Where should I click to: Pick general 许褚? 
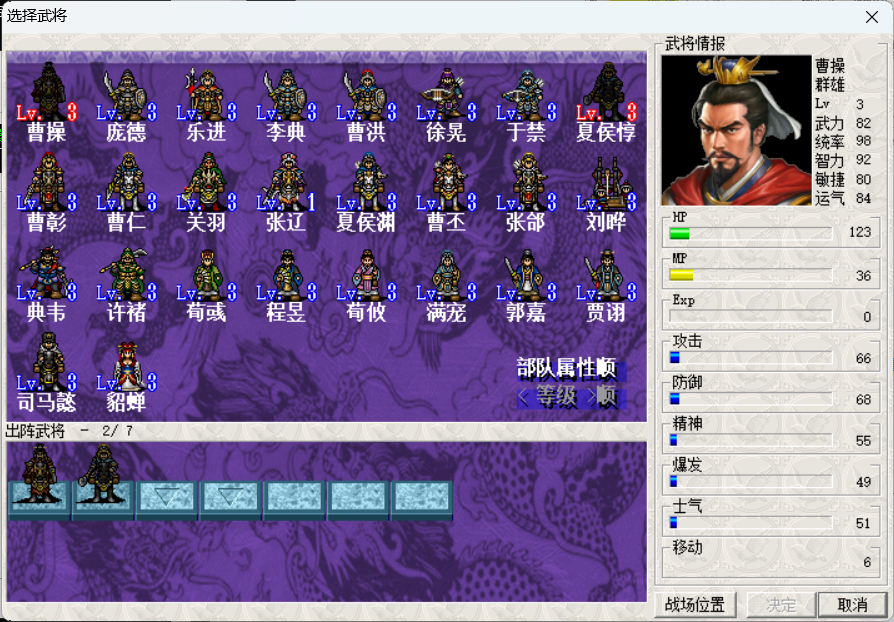(127, 283)
